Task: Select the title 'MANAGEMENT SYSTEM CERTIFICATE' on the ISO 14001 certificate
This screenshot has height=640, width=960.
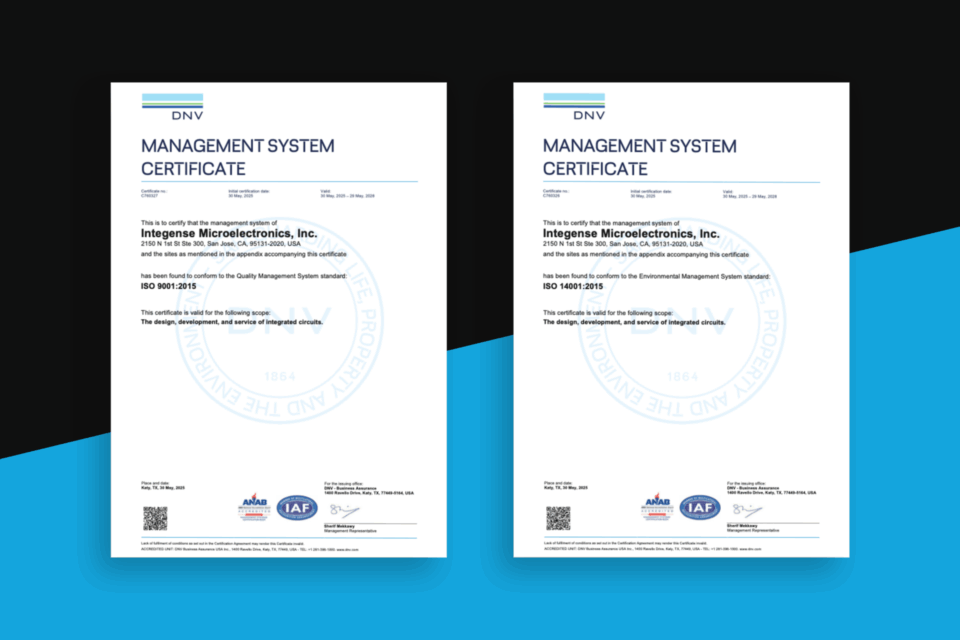Action: [x=639, y=157]
